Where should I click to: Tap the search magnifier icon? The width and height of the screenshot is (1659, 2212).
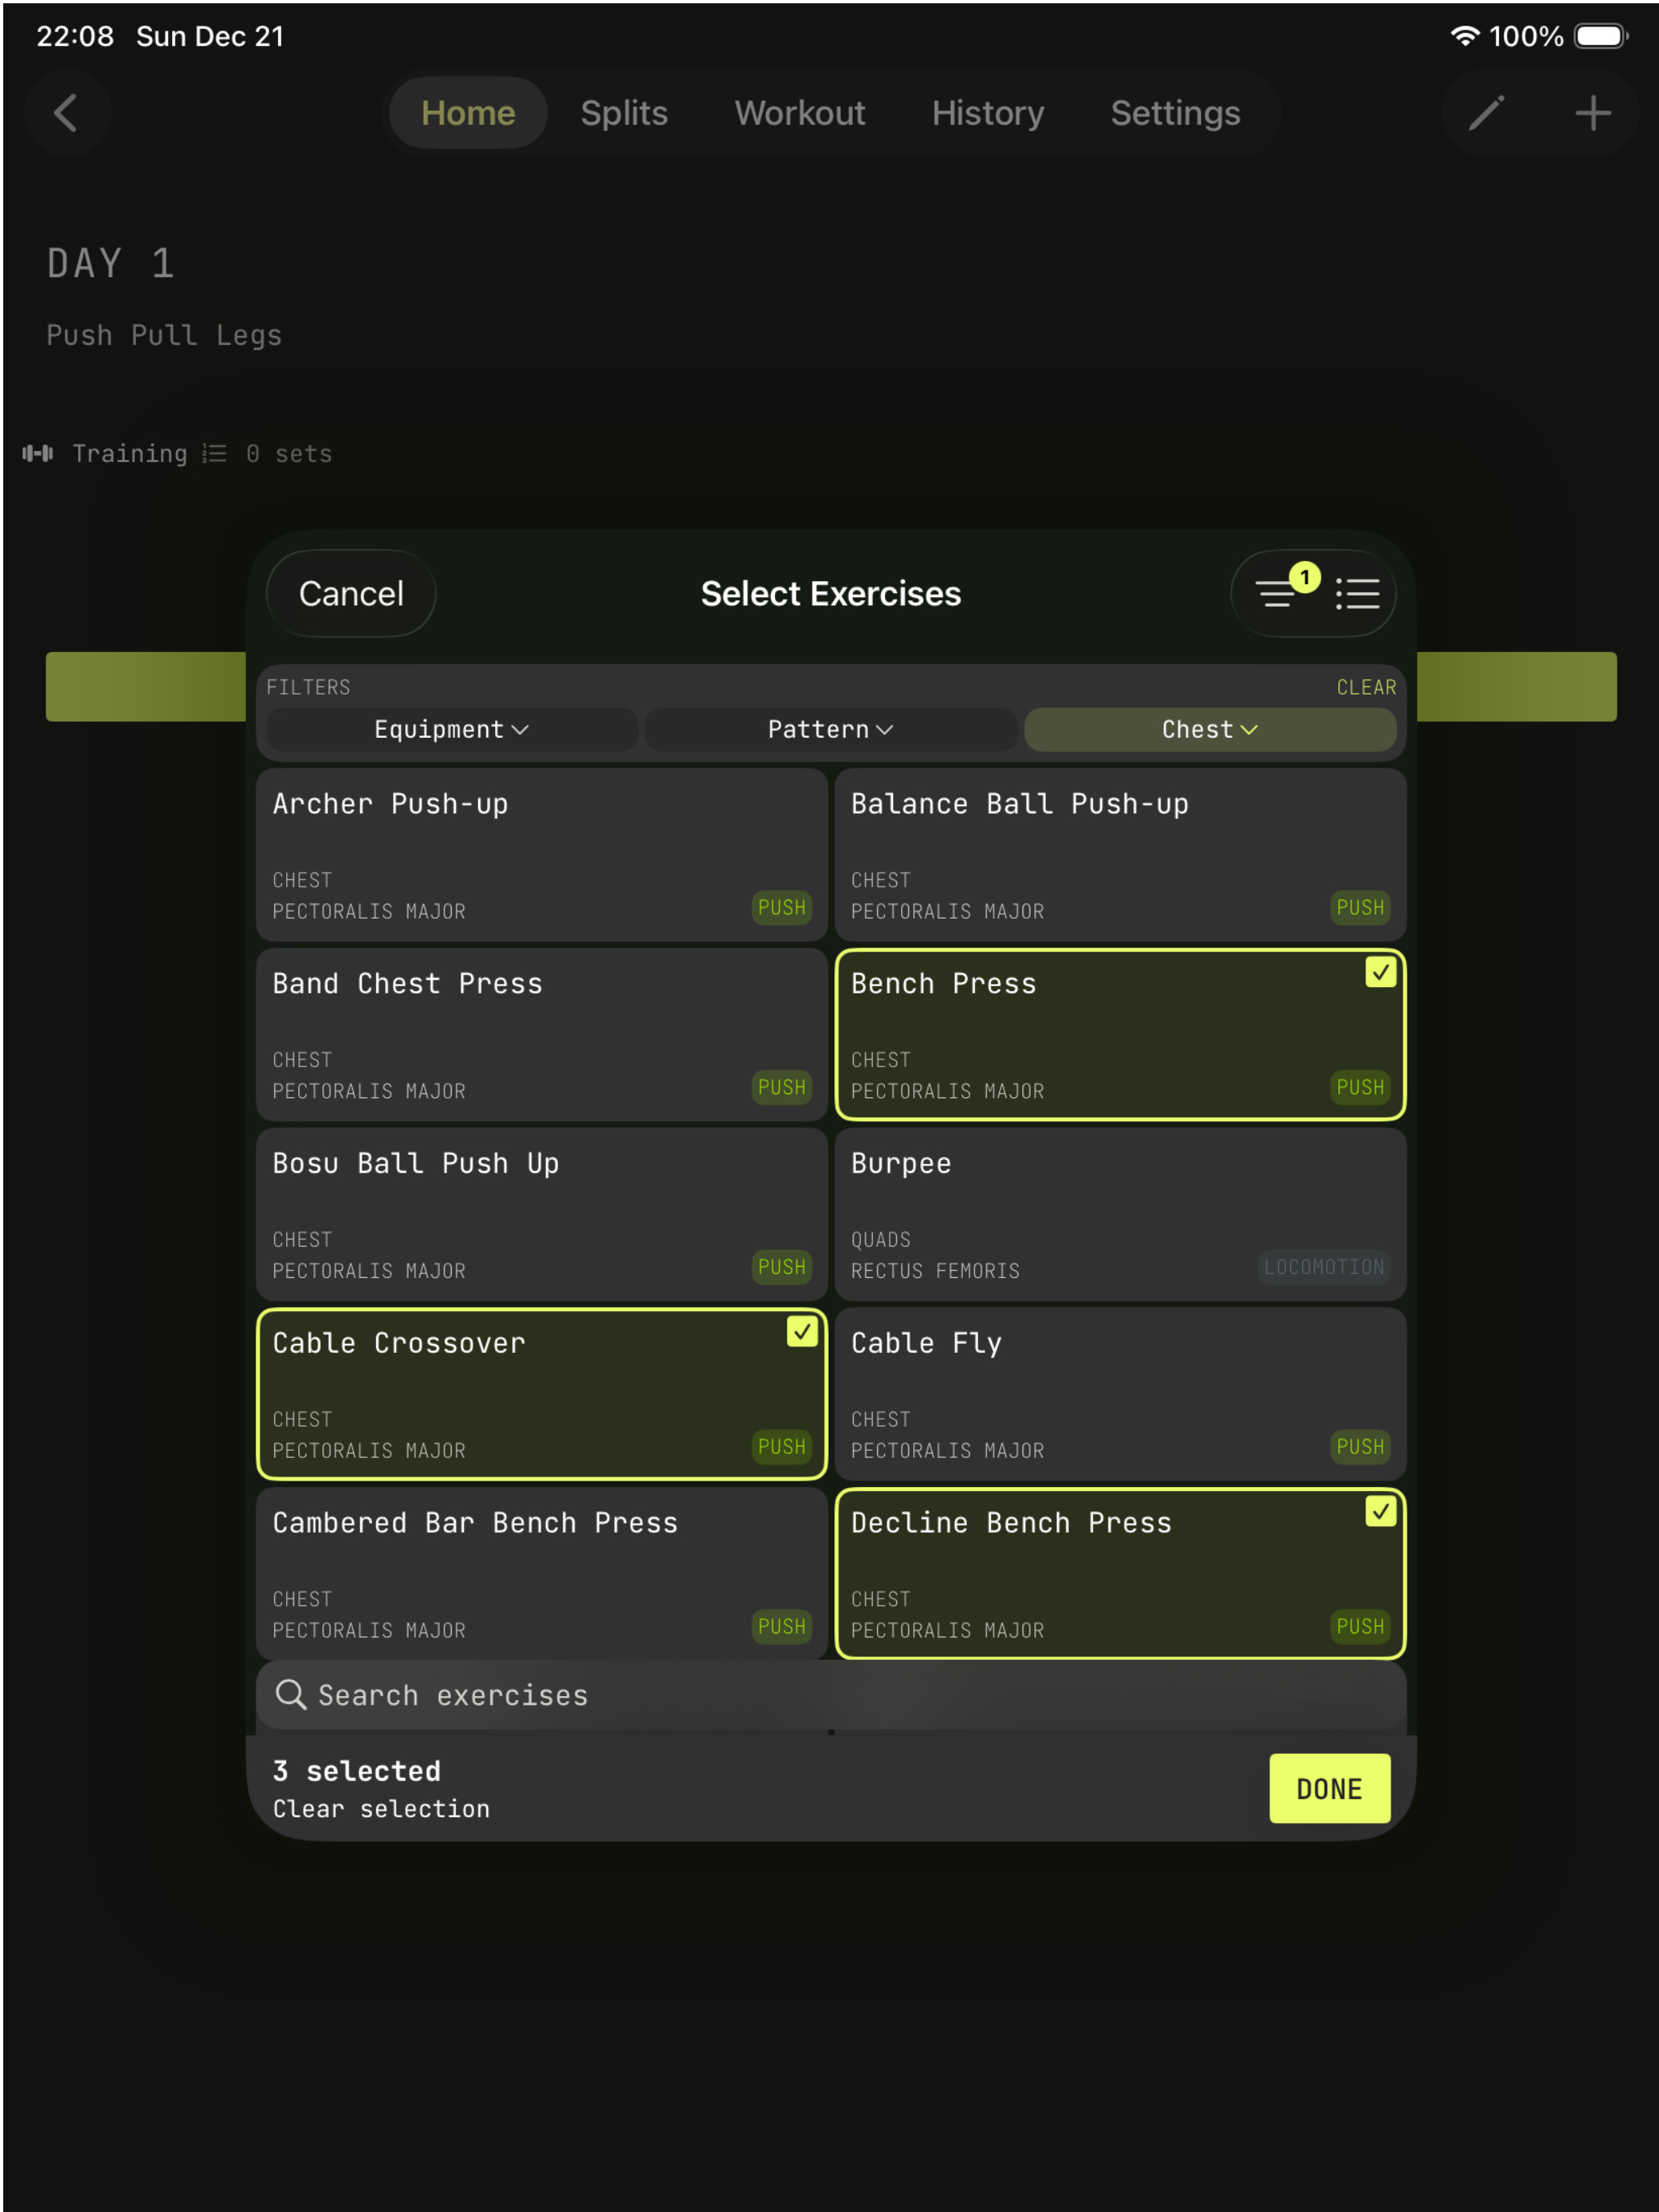[x=290, y=1694]
